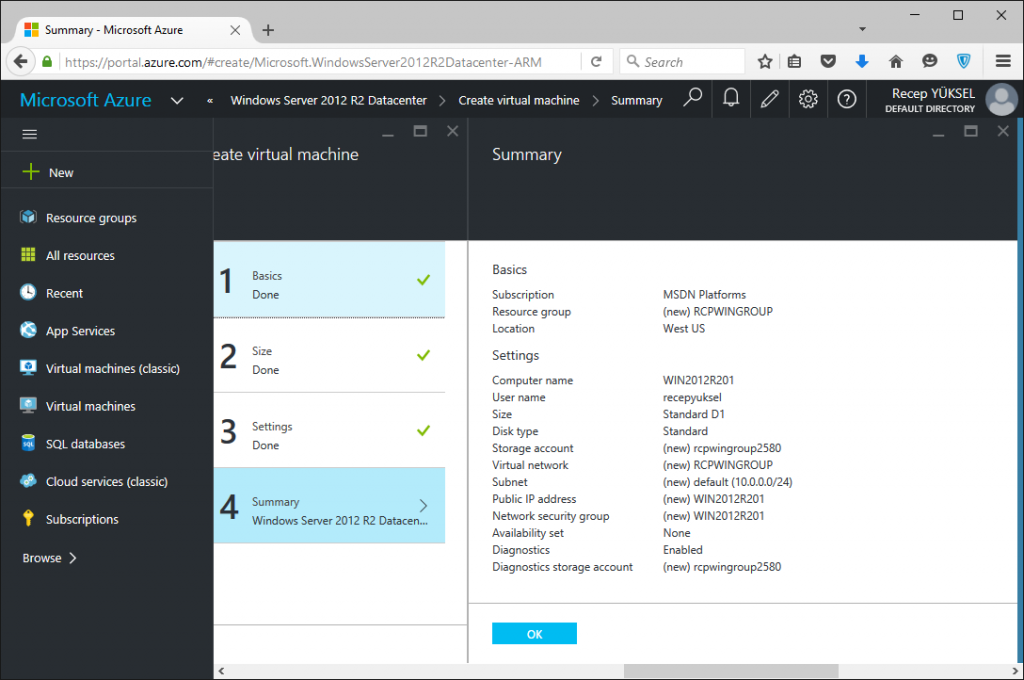
Task: Click the Firefox address bar URL
Action: 303,62
